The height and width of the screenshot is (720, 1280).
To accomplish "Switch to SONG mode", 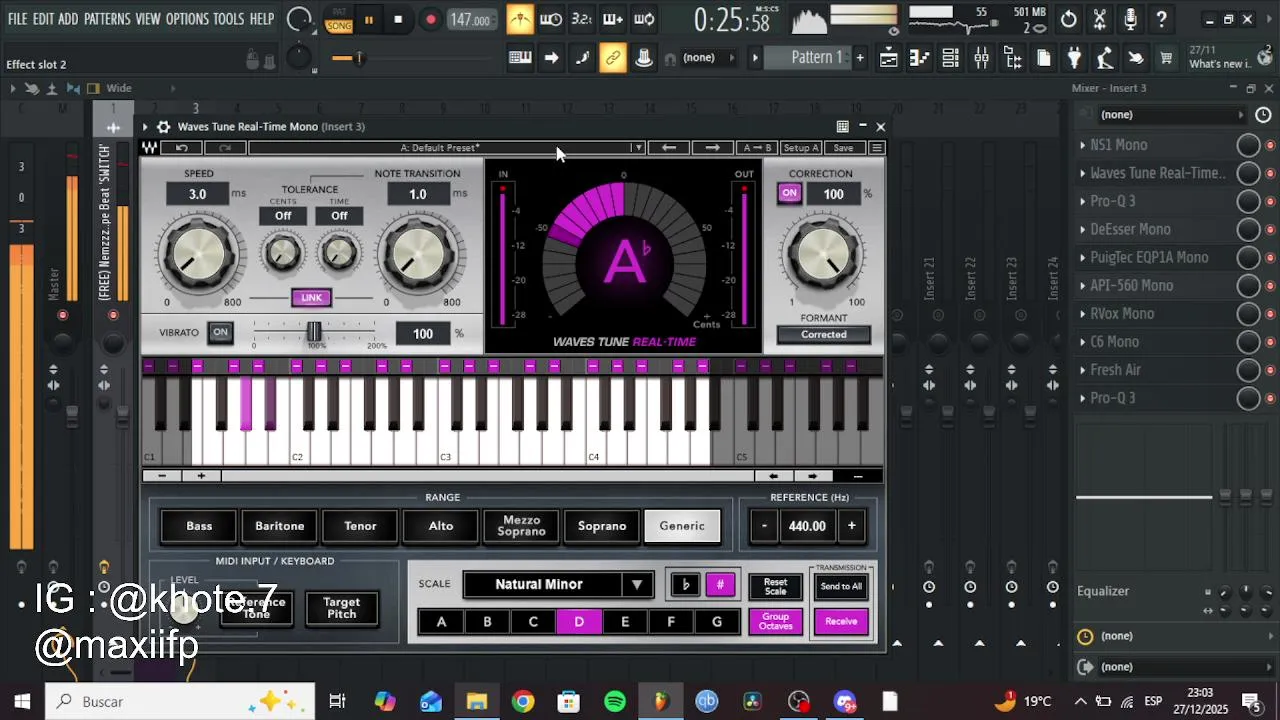I will pos(339,26).
